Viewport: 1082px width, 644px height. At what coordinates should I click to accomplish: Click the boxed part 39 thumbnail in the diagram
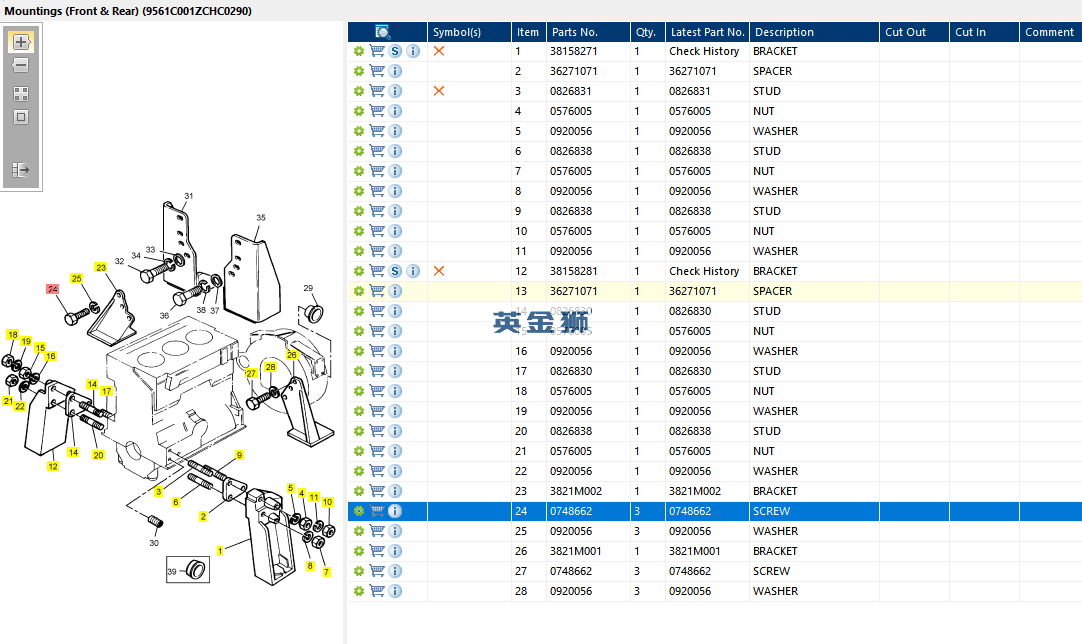[x=188, y=570]
